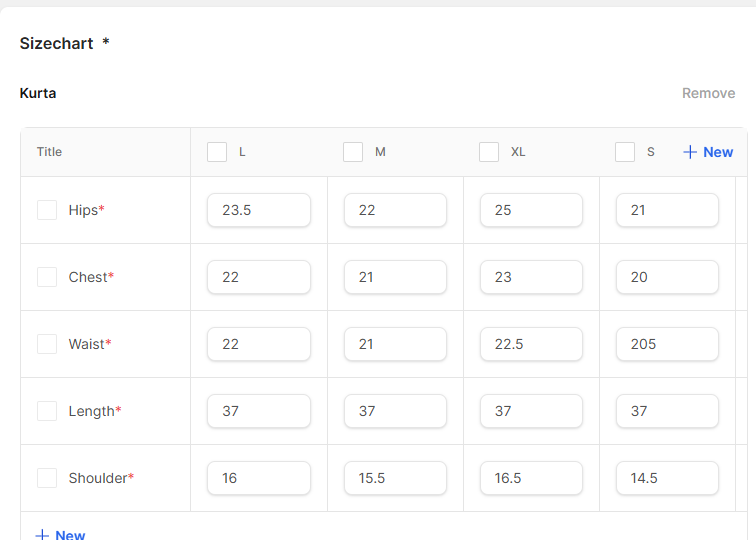Check the Waist row checkbox
The image size is (756, 540).
47,344
